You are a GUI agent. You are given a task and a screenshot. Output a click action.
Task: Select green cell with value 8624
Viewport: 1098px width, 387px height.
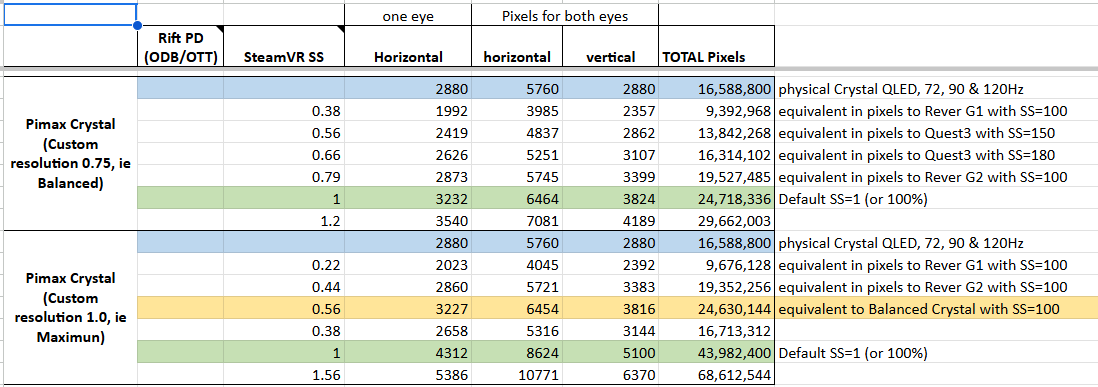(x=518, y=353)
